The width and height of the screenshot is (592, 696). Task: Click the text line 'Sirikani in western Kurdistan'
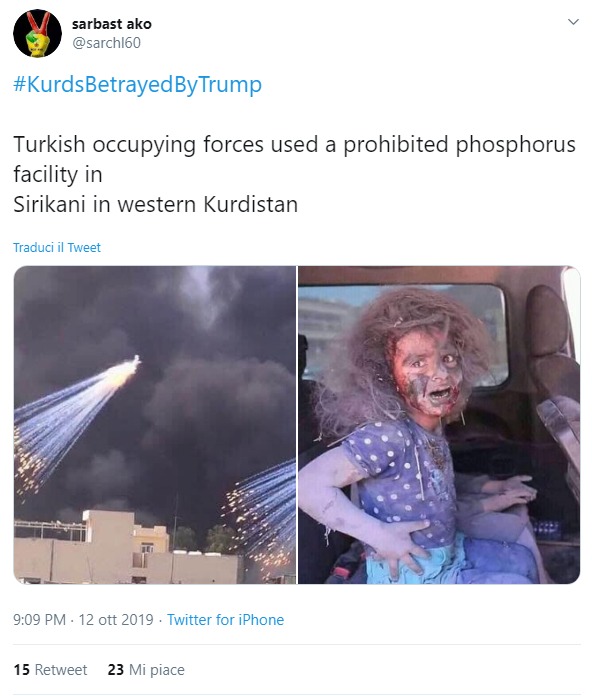click(155, 205)
